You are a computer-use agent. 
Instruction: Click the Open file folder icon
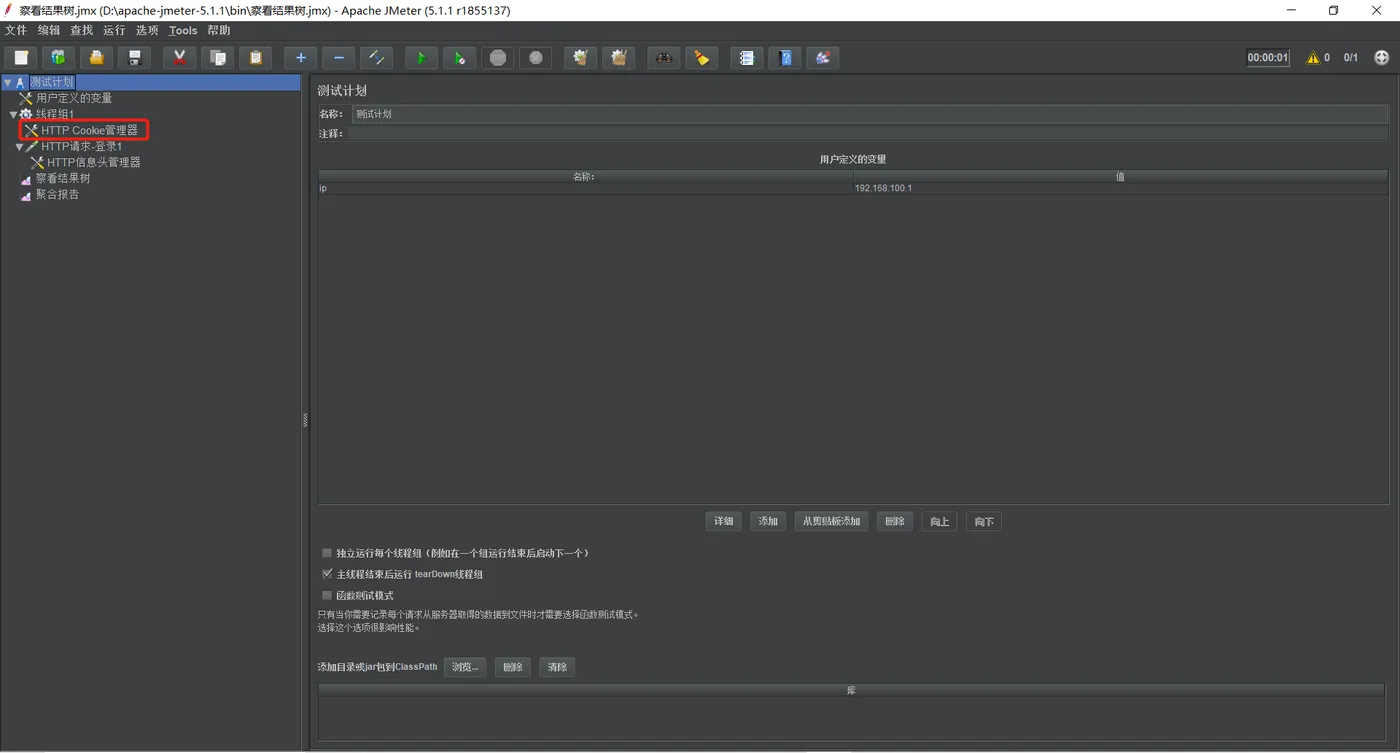[x=96, y=58]
